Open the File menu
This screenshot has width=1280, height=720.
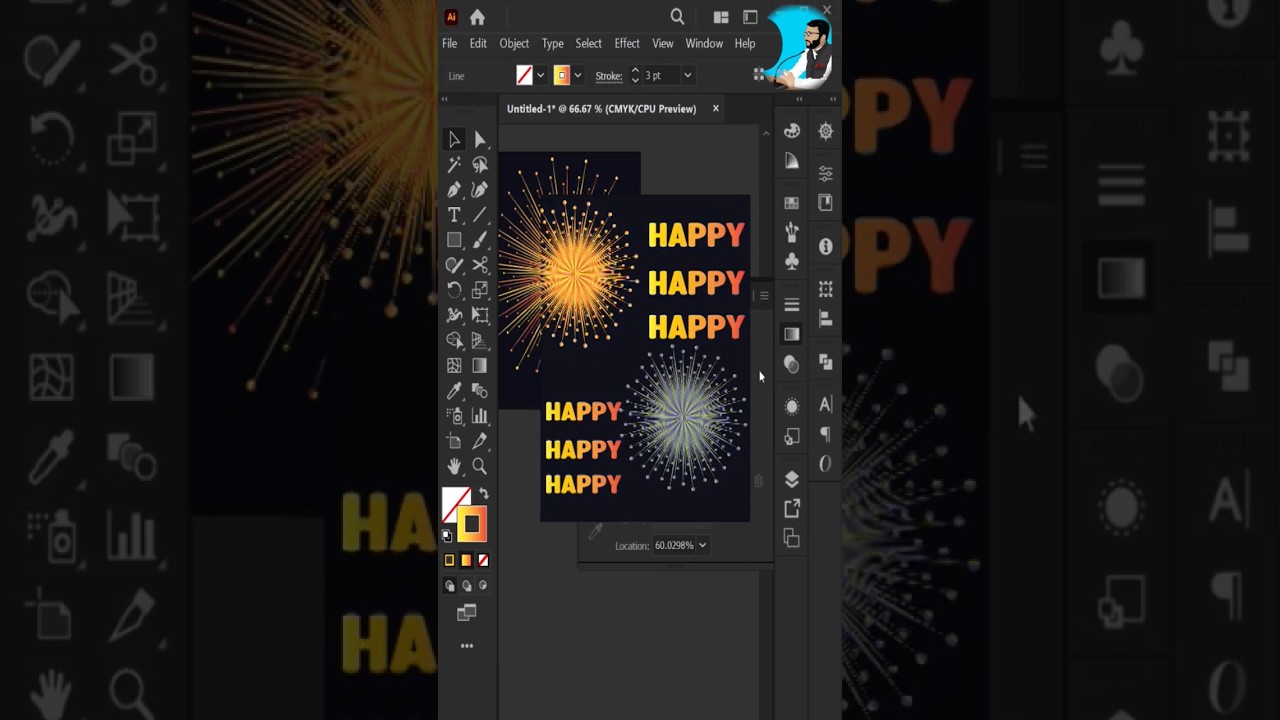450,44
